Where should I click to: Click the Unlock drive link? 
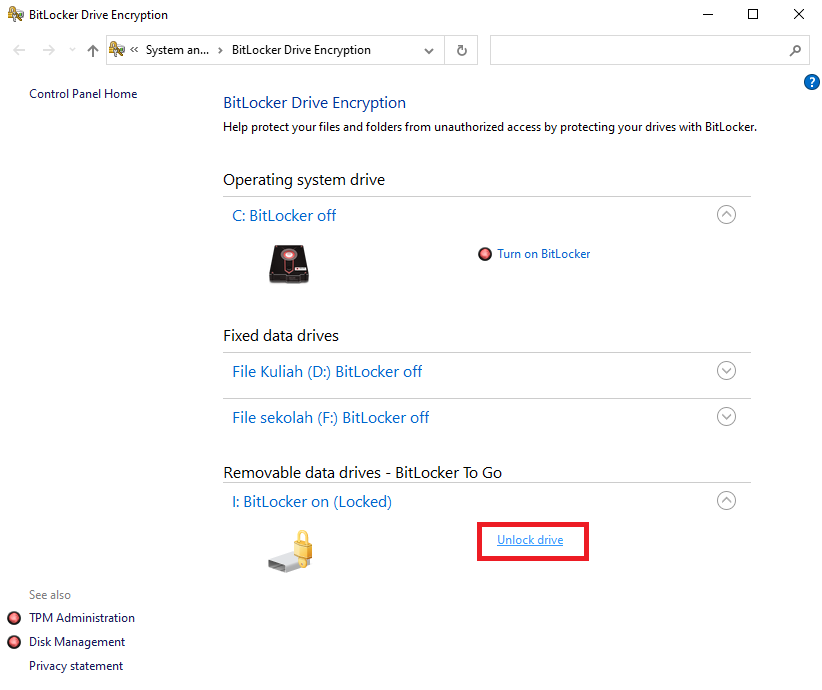(532, 540)
